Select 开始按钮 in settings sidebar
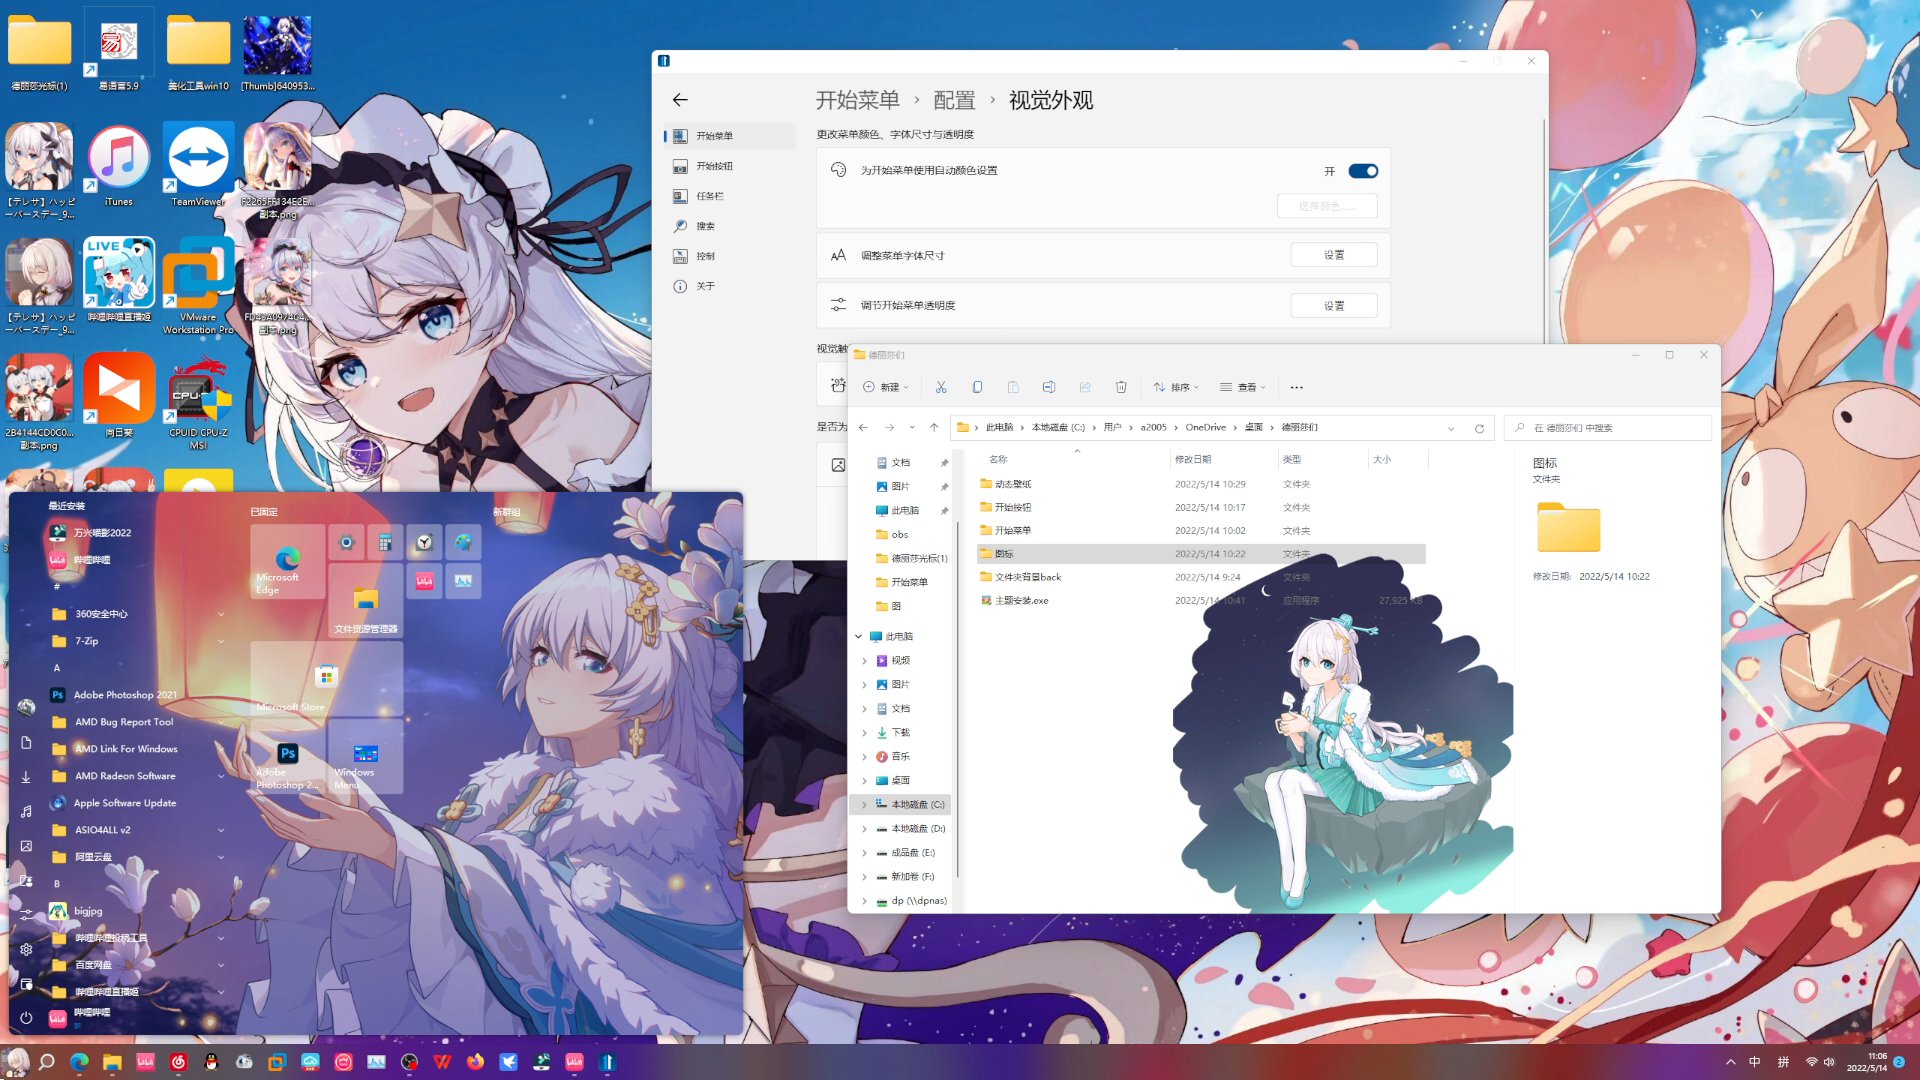The height and width of the screenshot is (1080, 1920). [714, 166]
